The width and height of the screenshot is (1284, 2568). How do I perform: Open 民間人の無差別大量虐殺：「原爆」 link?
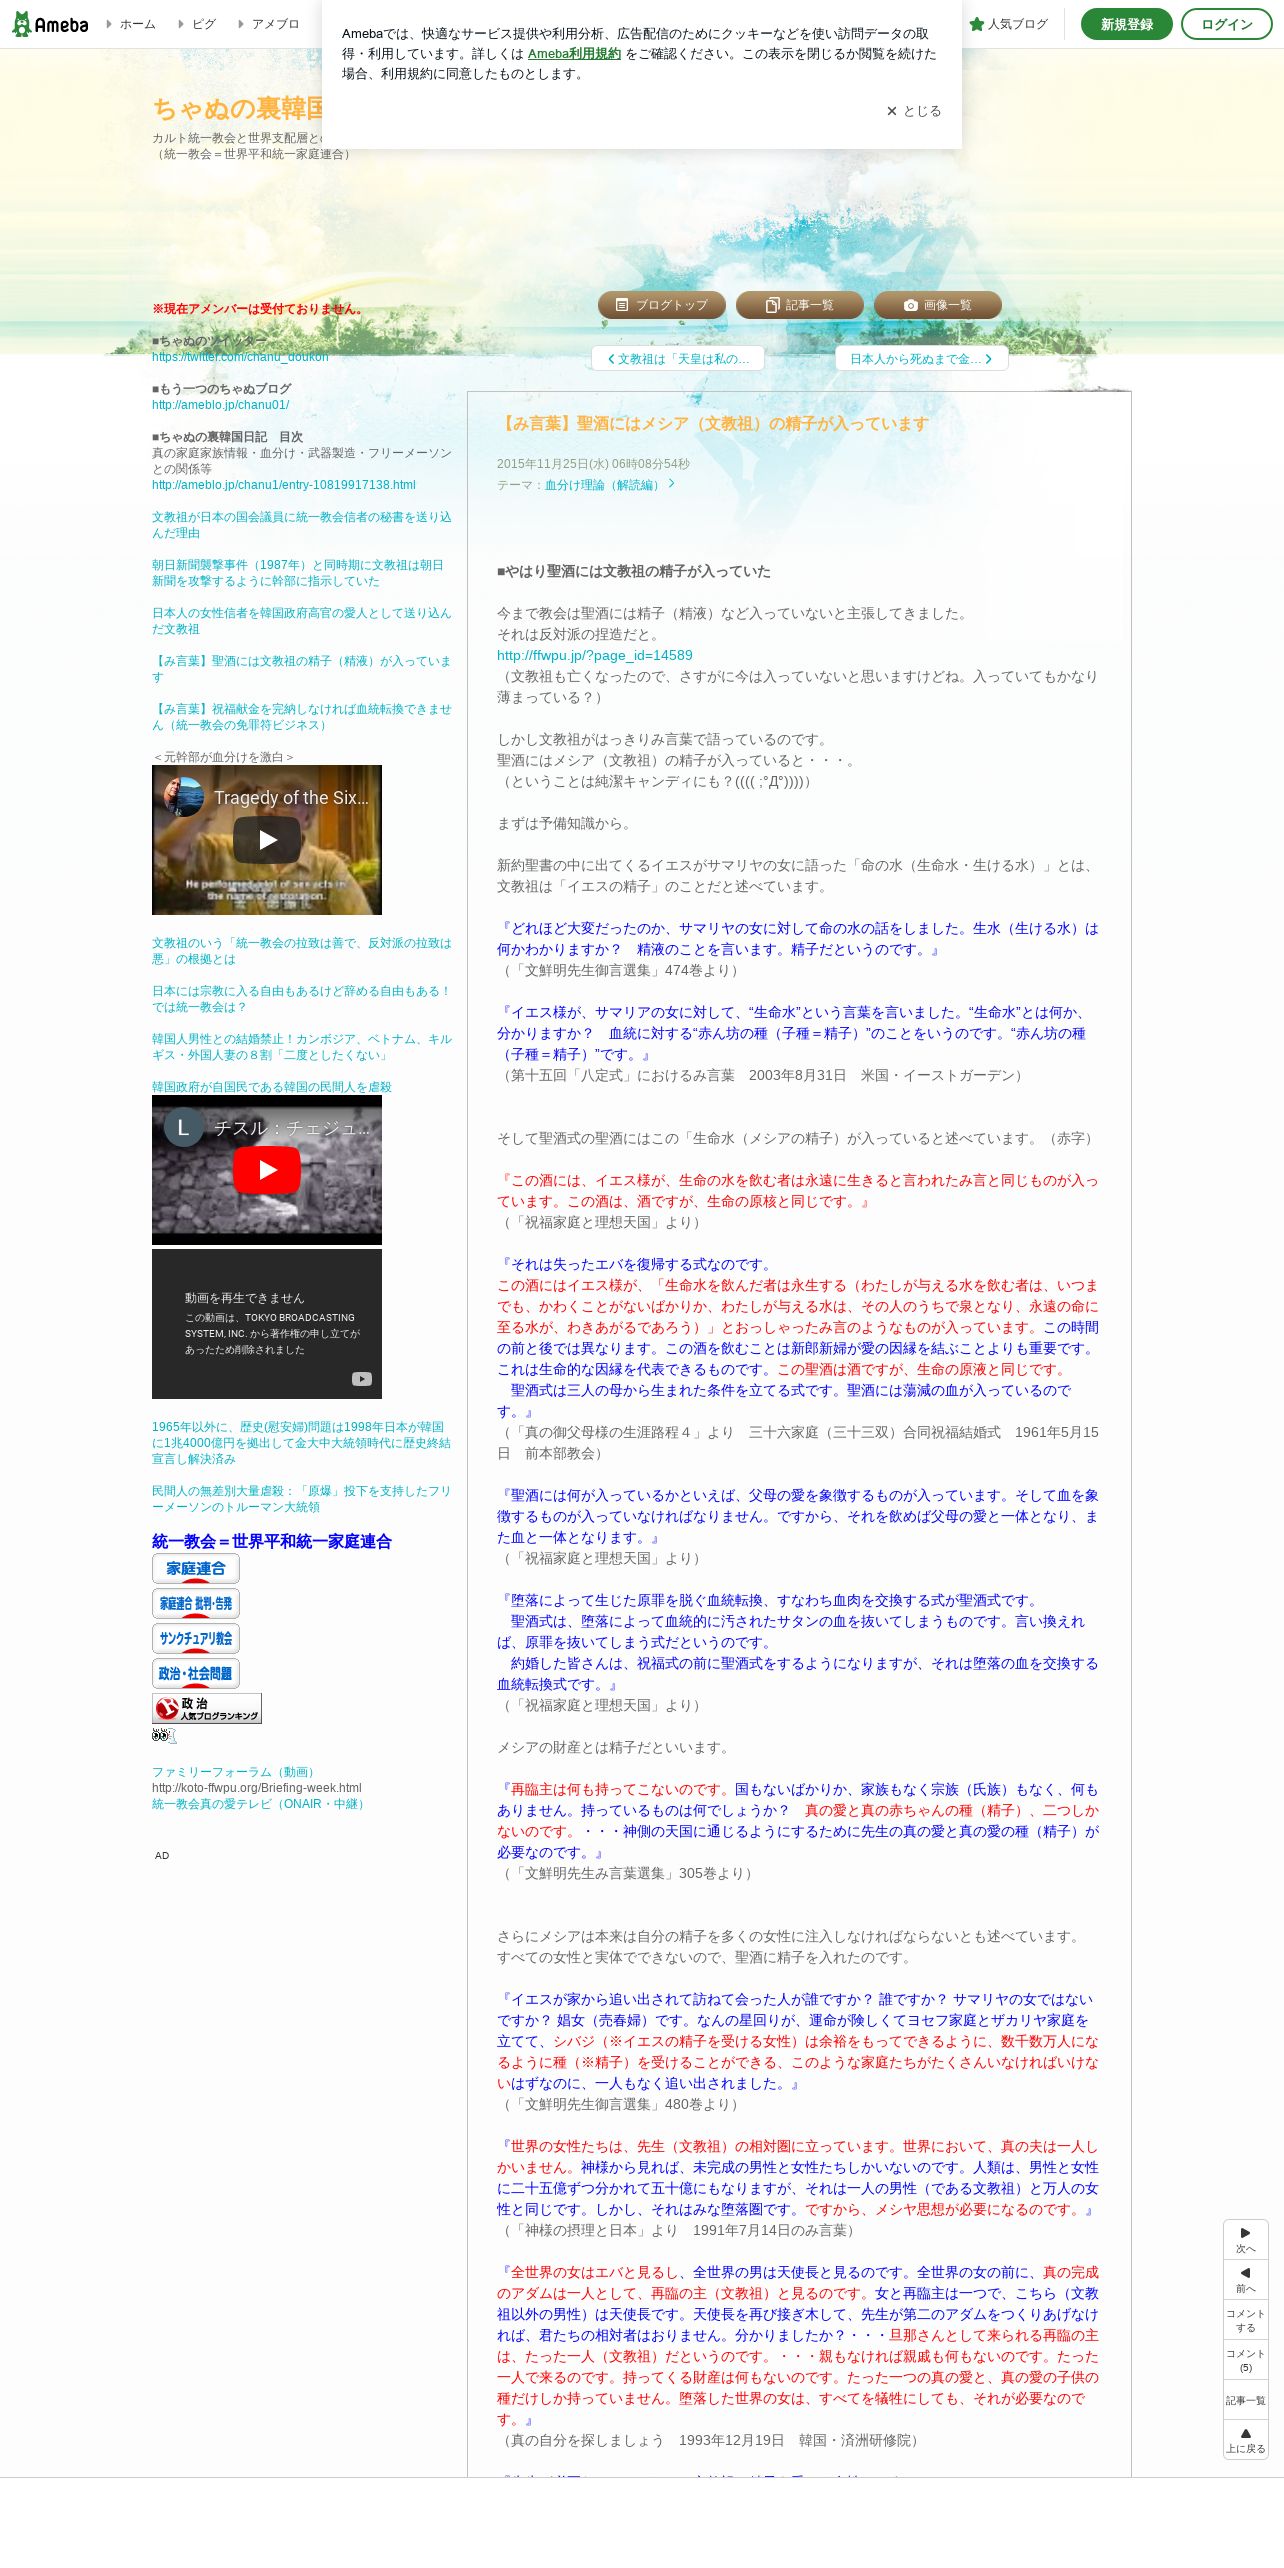pyautogui.click(x=301, y=1499)
